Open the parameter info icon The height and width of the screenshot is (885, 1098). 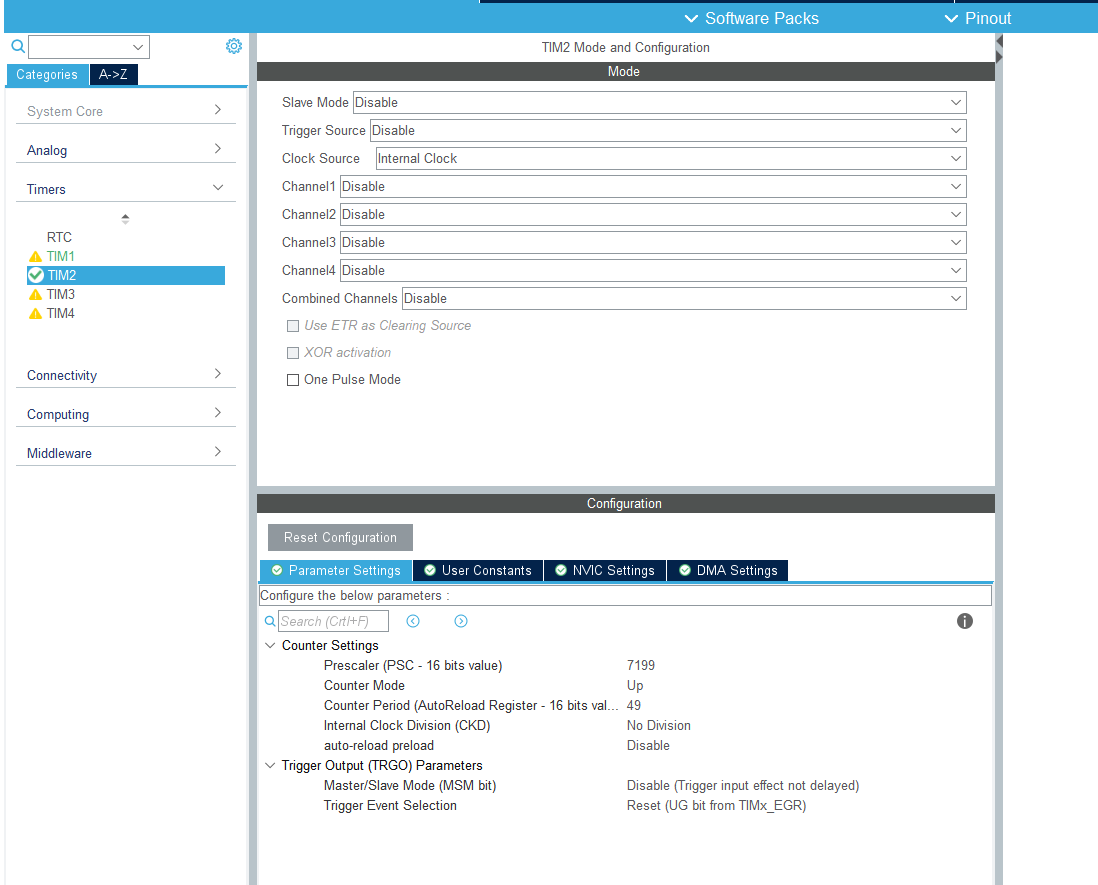(965, 621)
